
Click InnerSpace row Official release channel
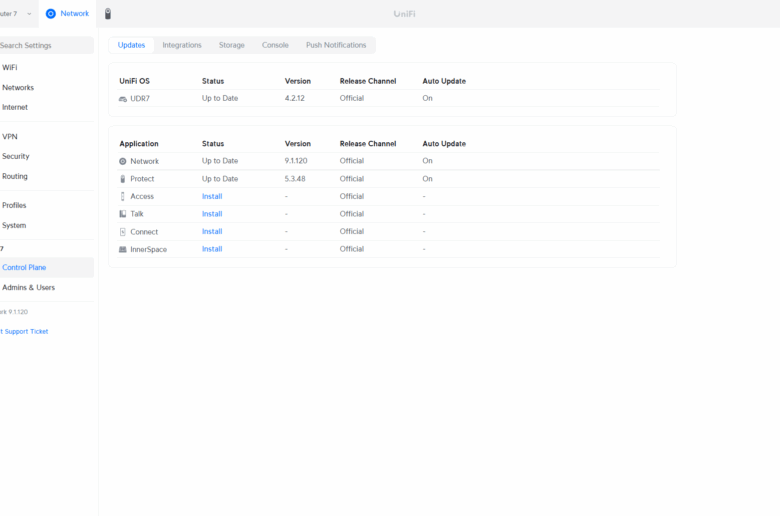[x=352, y=249]
